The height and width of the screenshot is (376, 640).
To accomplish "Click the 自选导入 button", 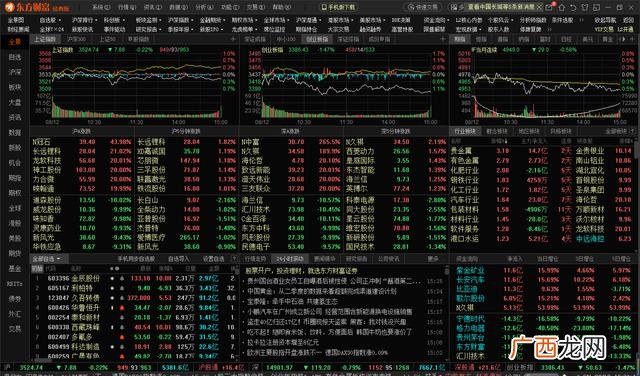I will pos(179,259).
